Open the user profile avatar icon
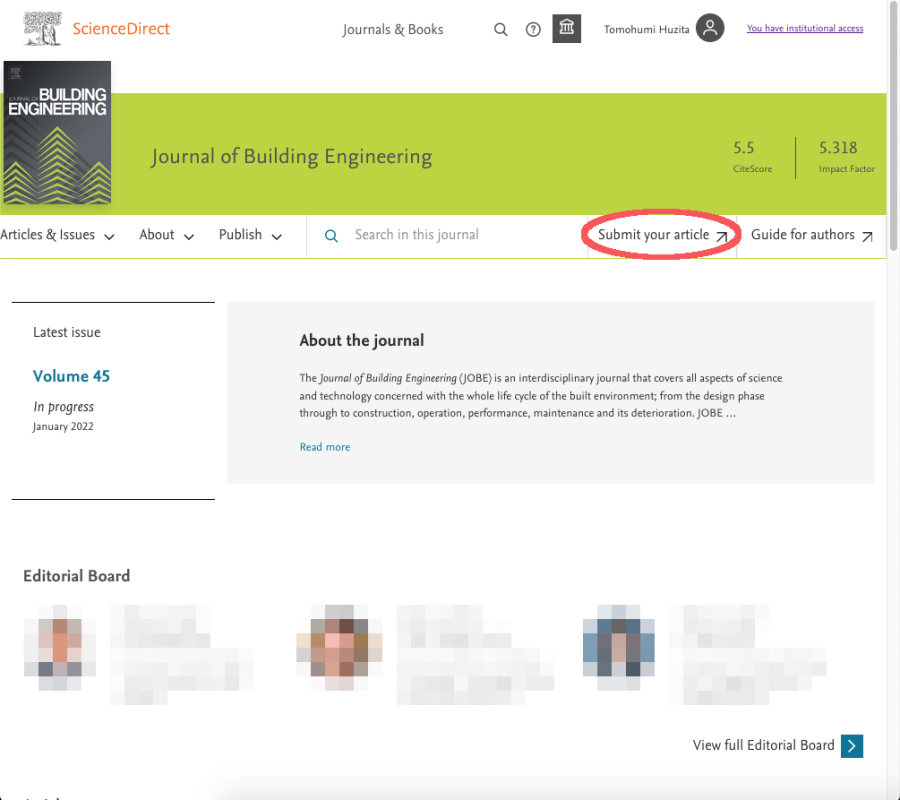Screen dimensions: 900x800 [x=710, y=28]
